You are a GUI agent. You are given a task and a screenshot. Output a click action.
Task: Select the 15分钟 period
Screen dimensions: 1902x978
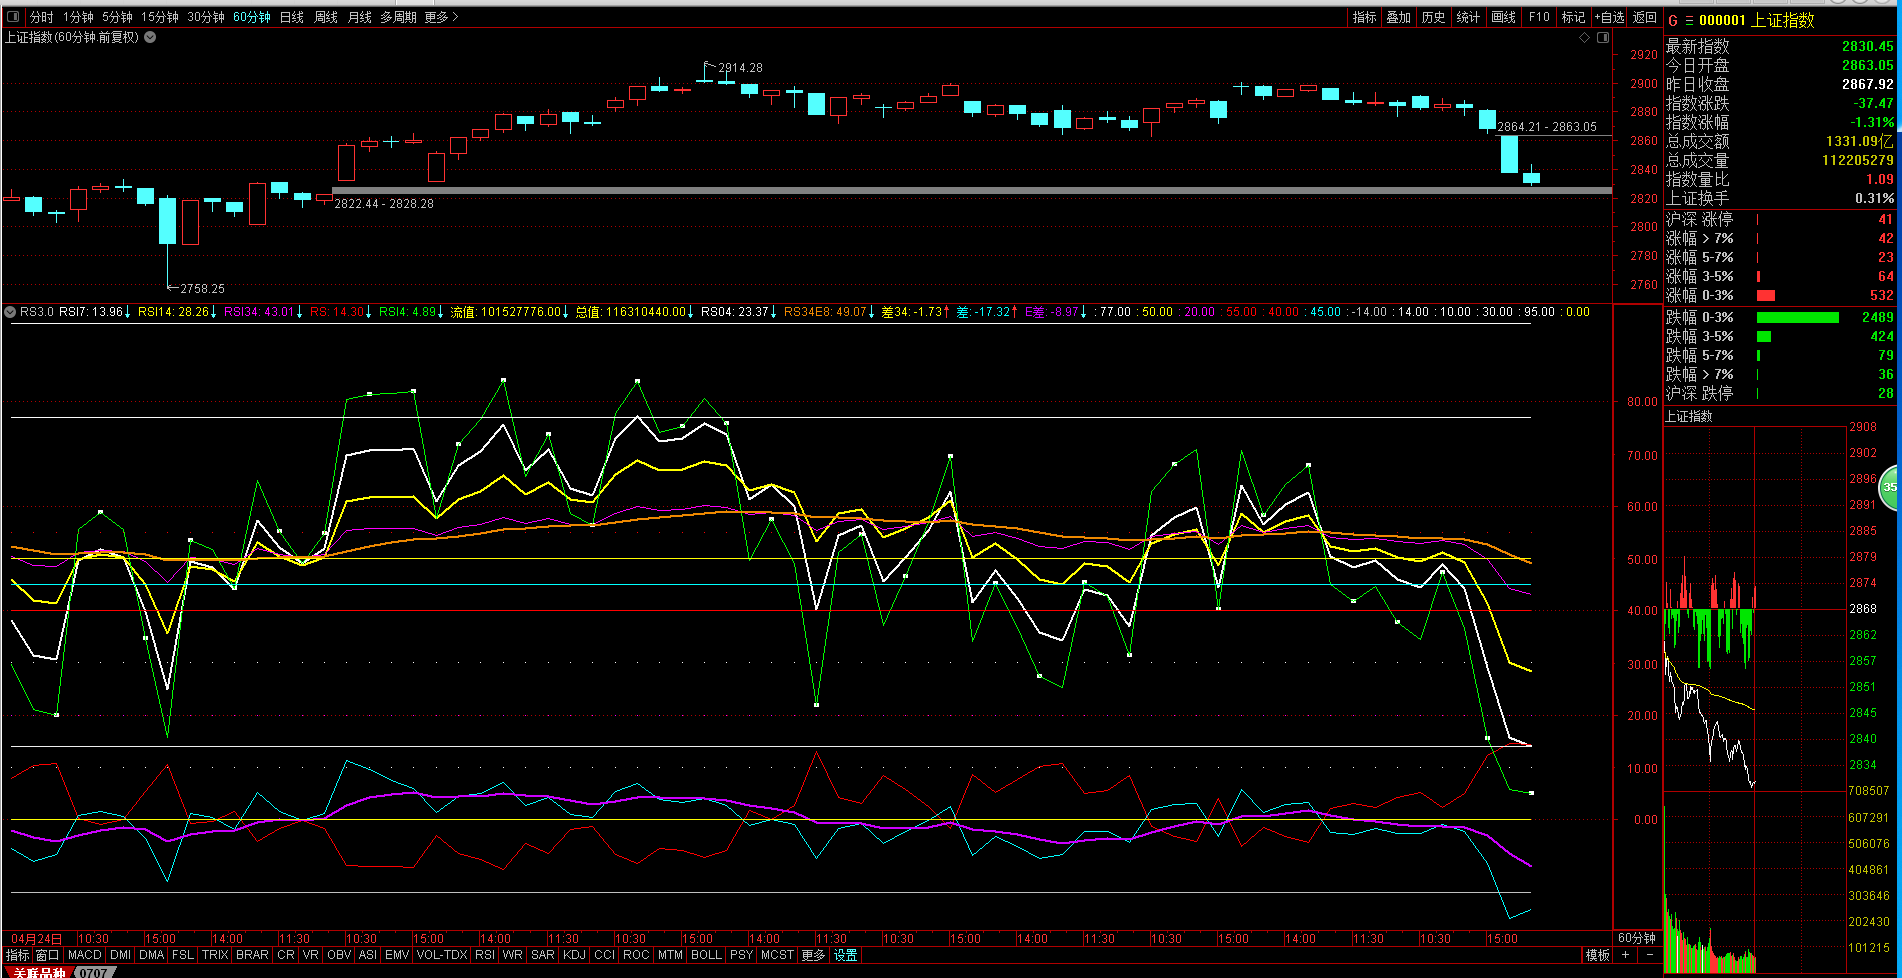click(x=160, y=17)
